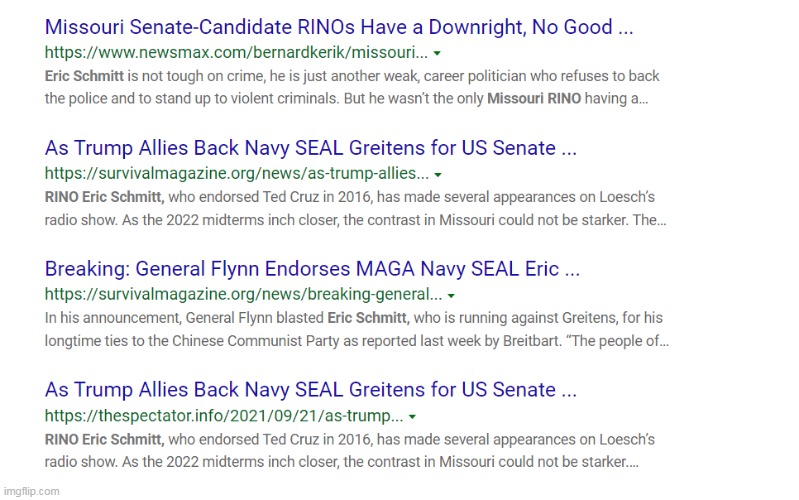This screenshot has height=500, width=799.
Task: Click the survivalmagazine.org/news/as-trump-allies URL
Action: click(x=236, y=173)
